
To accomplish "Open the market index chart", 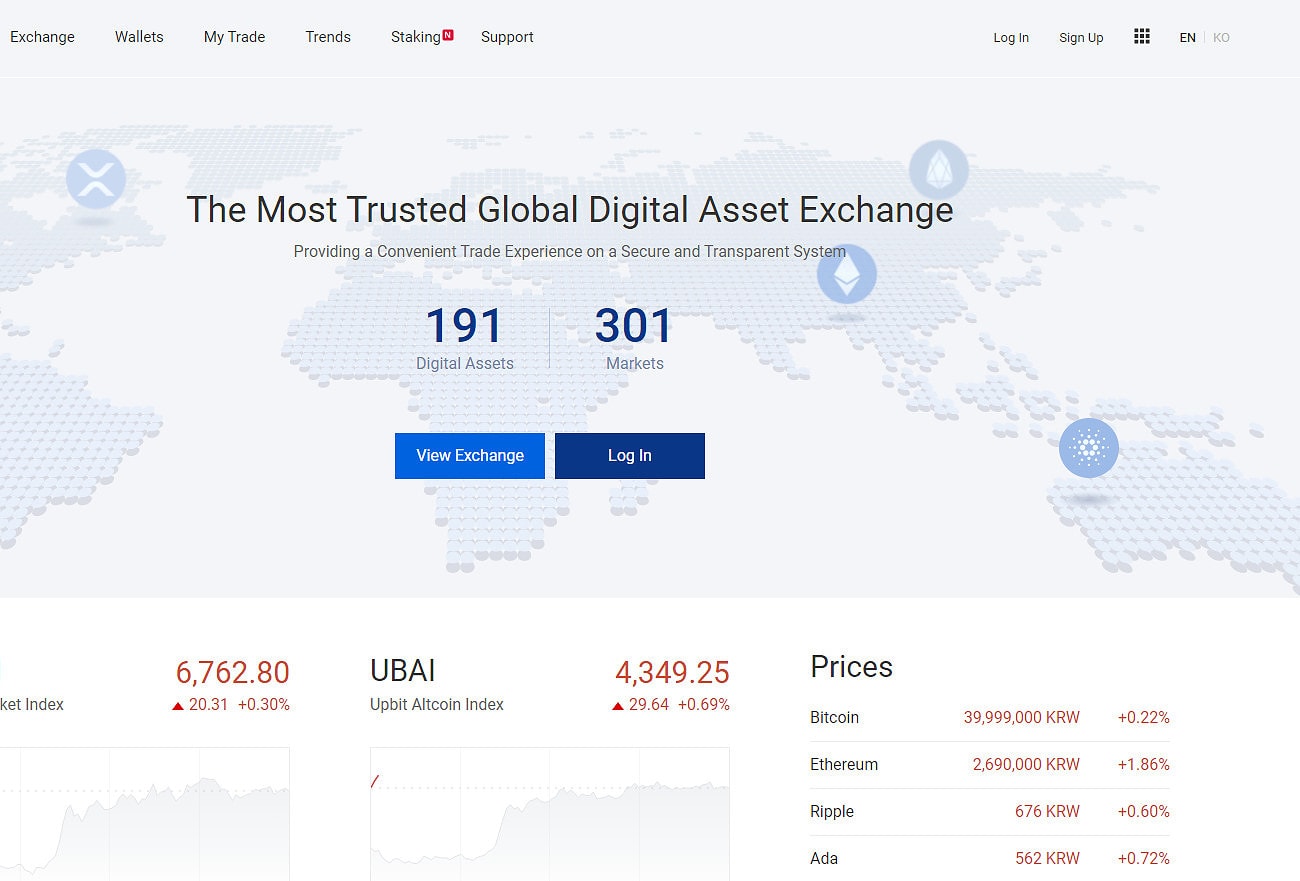I will point(145,814).
